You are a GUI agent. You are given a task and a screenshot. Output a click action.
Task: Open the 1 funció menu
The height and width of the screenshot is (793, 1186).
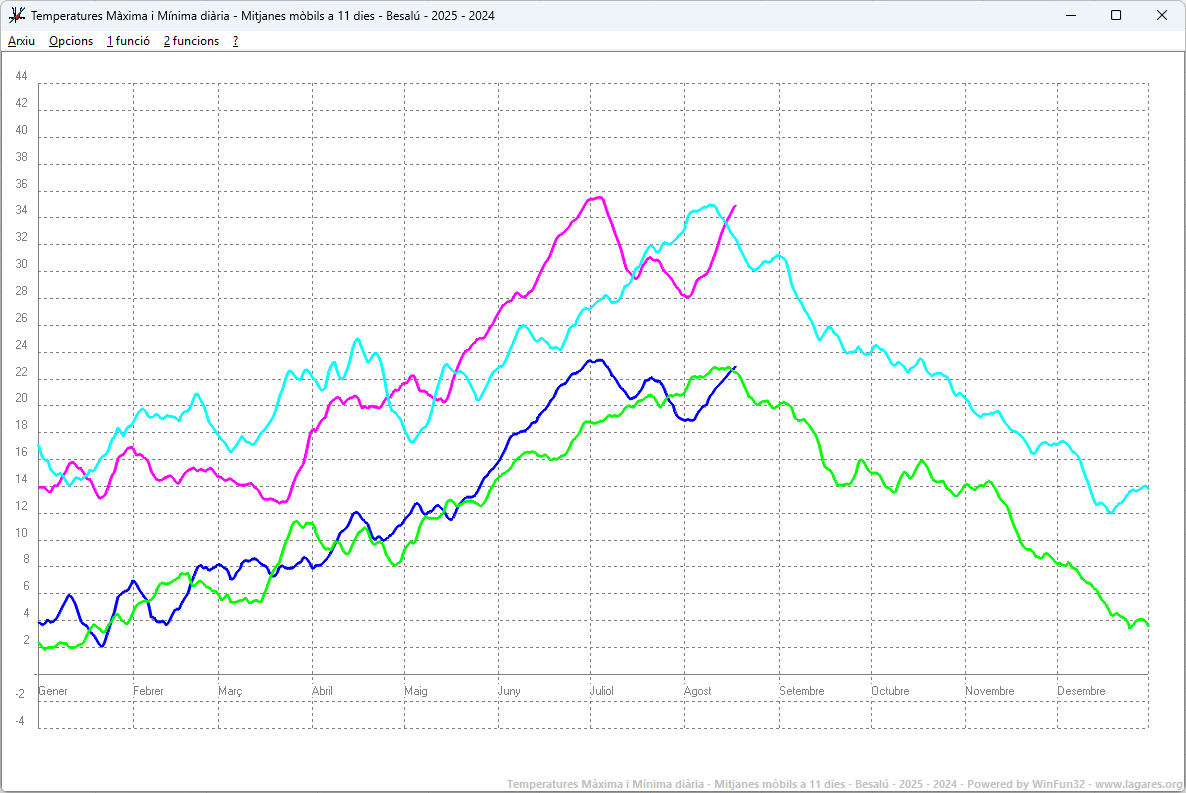click(x=128, y=41)
